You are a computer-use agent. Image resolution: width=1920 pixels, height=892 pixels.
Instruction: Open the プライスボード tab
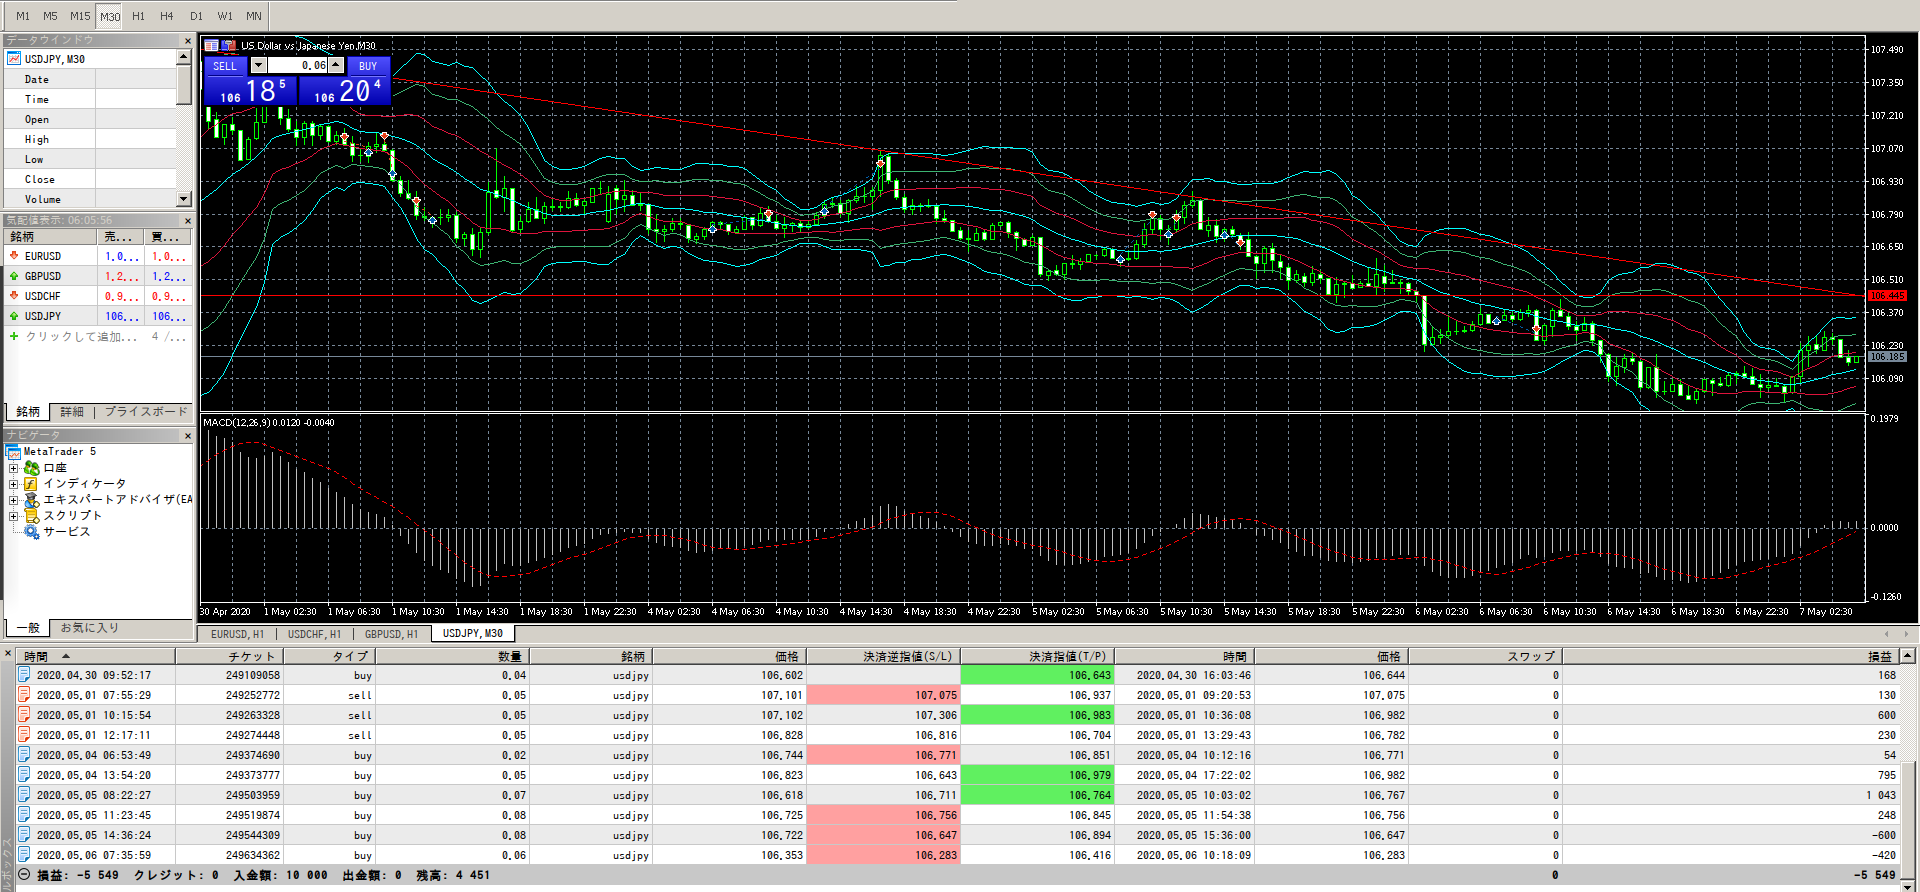coord(146,412)
